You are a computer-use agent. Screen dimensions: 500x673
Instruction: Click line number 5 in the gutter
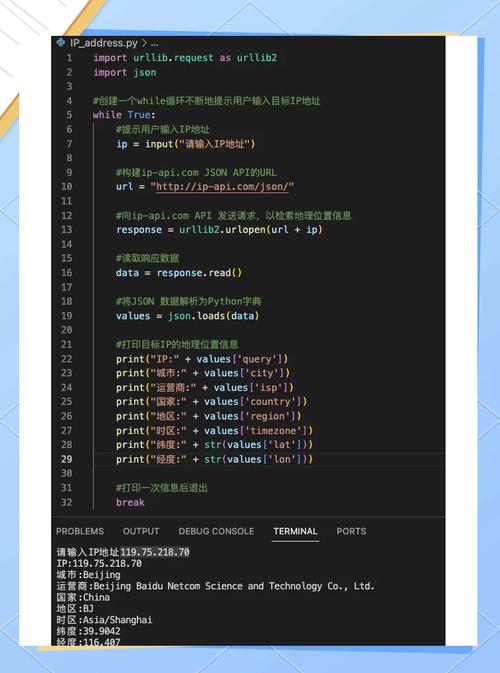(x=69, y=115)
